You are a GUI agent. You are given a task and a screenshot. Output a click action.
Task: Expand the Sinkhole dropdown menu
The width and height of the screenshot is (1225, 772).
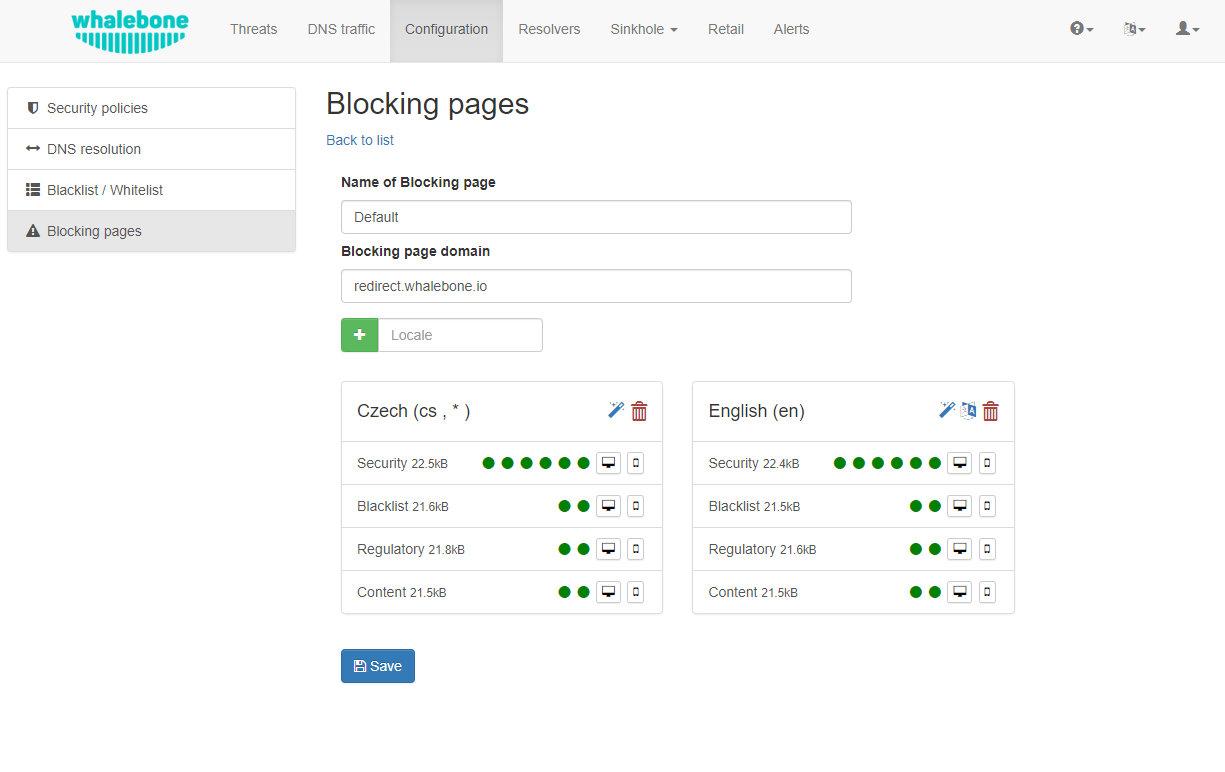coord(644,29)
